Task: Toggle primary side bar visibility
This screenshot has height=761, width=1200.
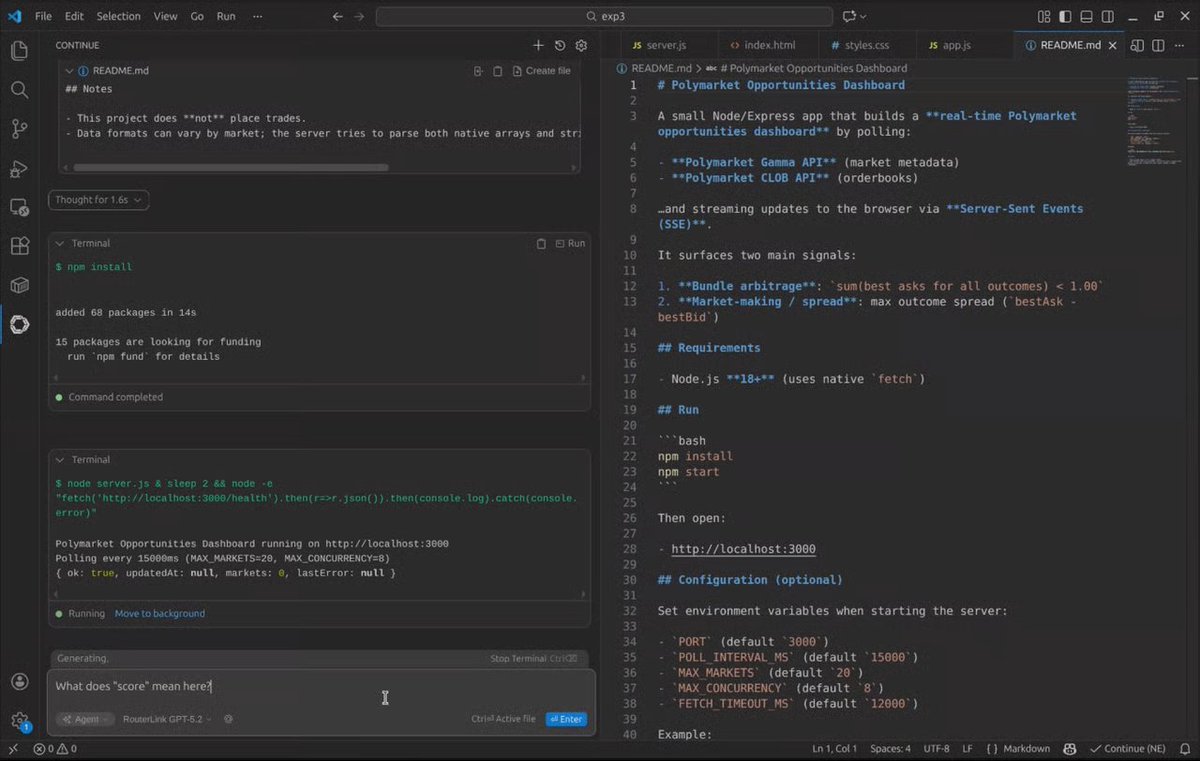Action: 1065,16
